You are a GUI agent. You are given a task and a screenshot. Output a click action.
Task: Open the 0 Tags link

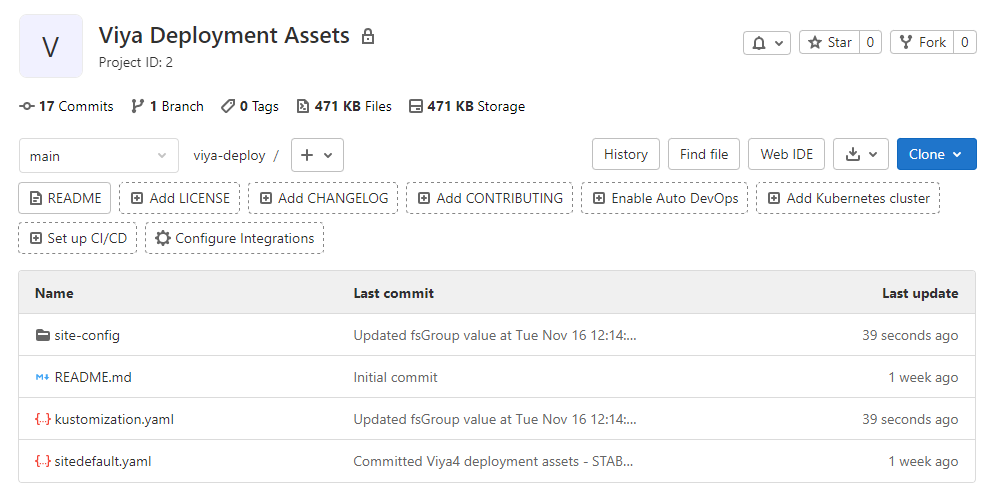coord(250,106)
